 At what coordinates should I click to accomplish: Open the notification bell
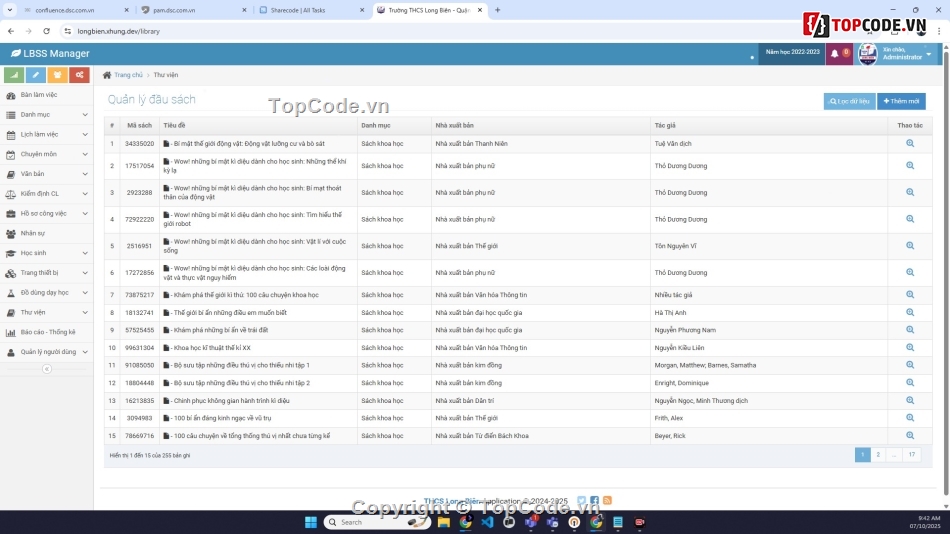[x=835, y=54]
